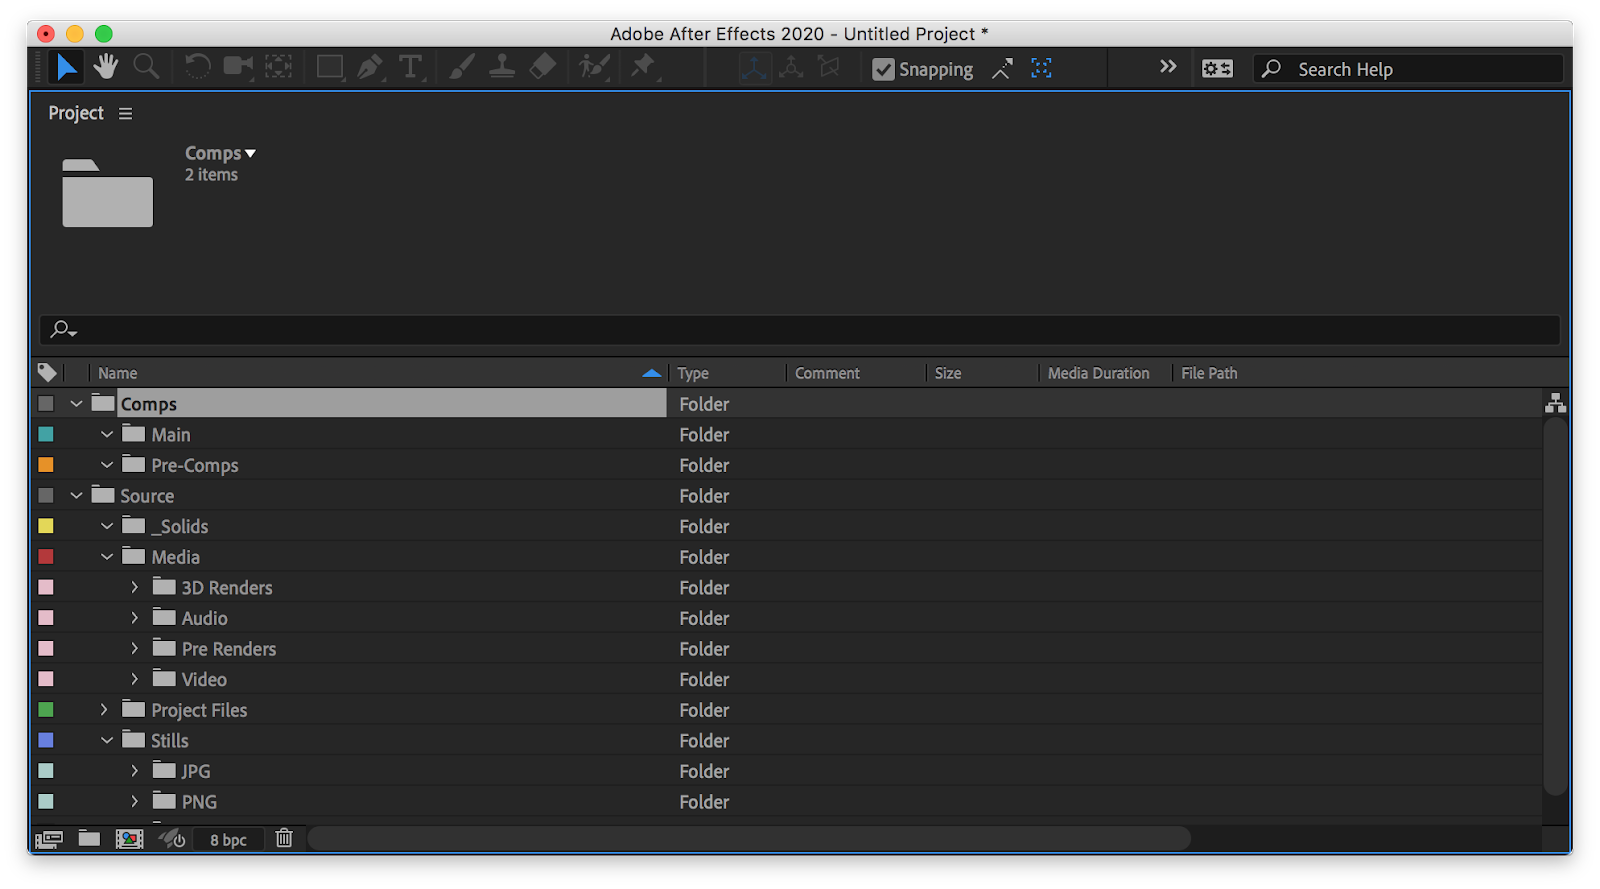Open the project flowchart view icon
1600x889 pixels.
[x=1555, y=403]
